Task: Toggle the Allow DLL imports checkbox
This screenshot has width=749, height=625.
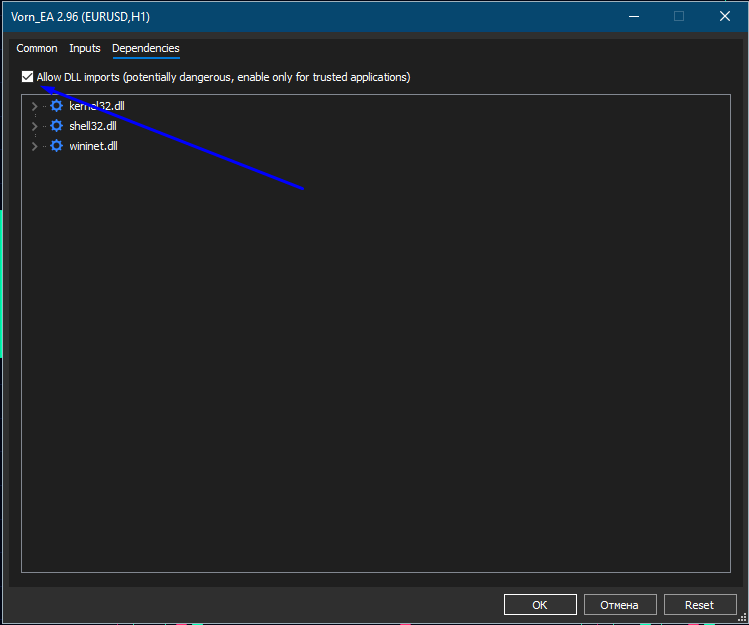Action: pyautogui.click(x=27, y=76)
